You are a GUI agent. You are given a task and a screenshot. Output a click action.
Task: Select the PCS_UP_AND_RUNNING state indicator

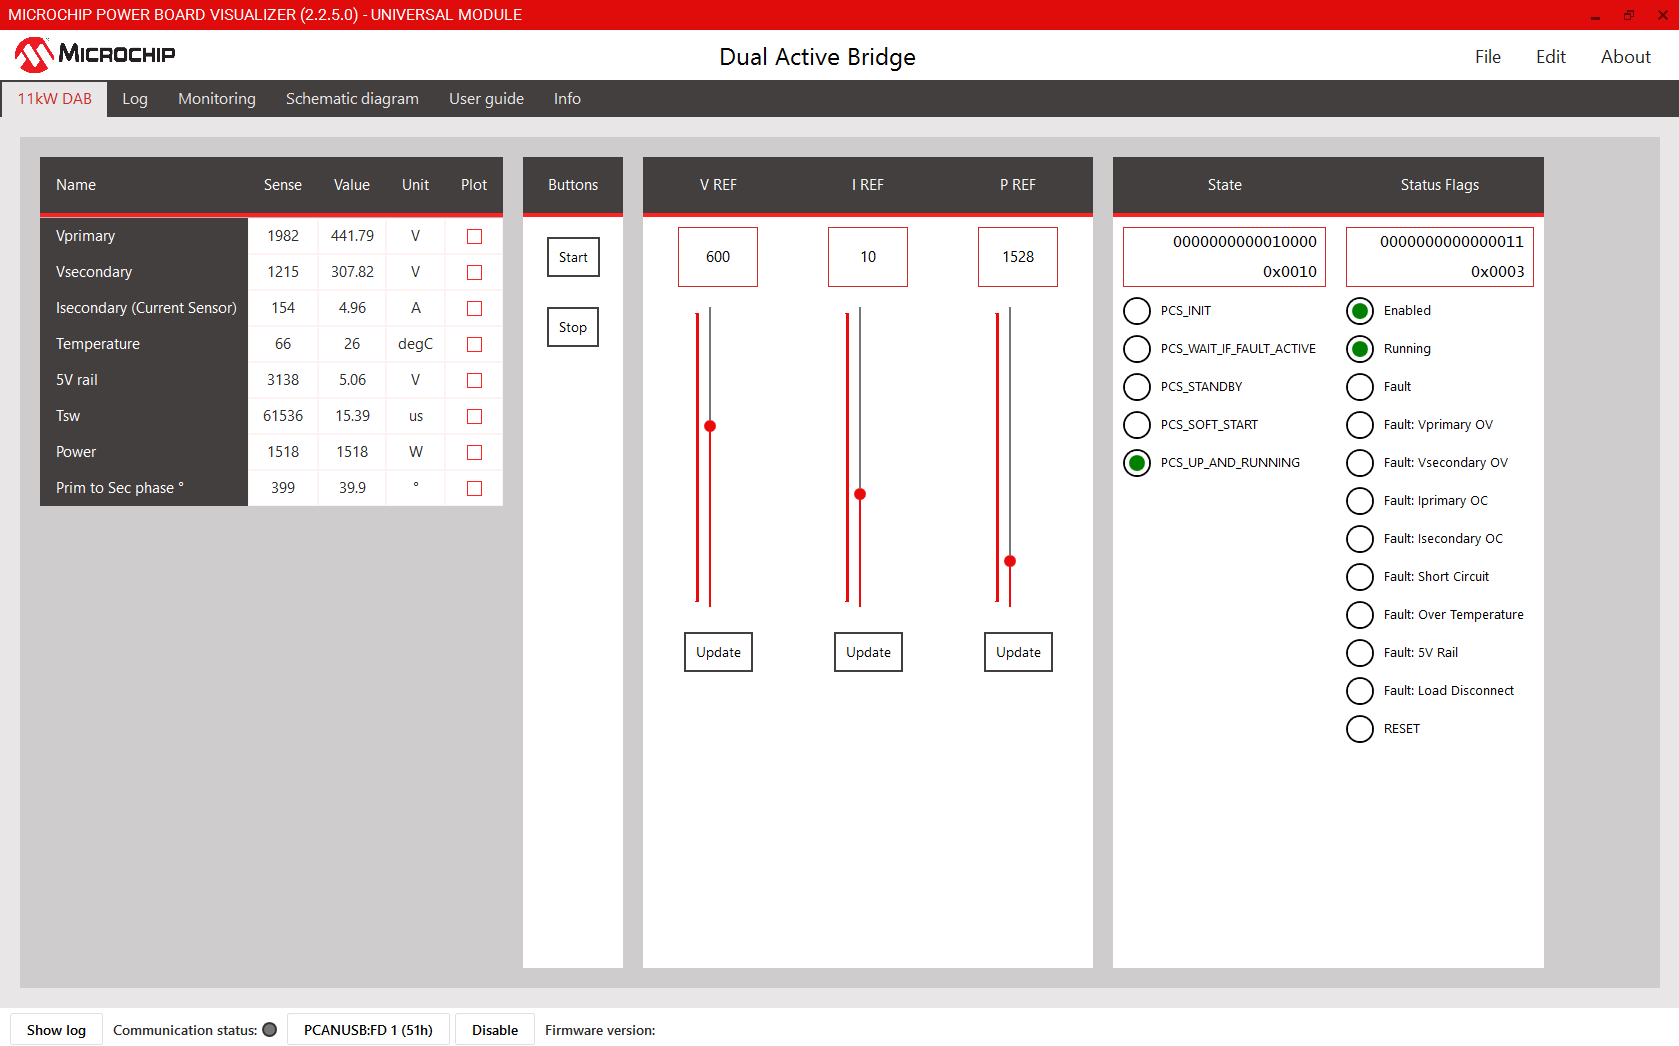pos(1137,463)
